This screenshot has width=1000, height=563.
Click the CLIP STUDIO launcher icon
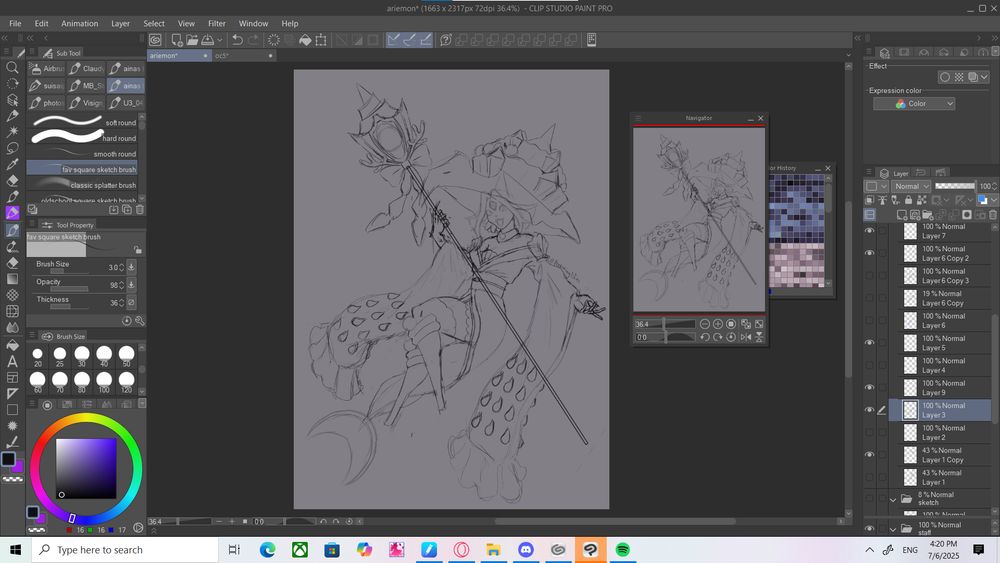coord(156,40)
